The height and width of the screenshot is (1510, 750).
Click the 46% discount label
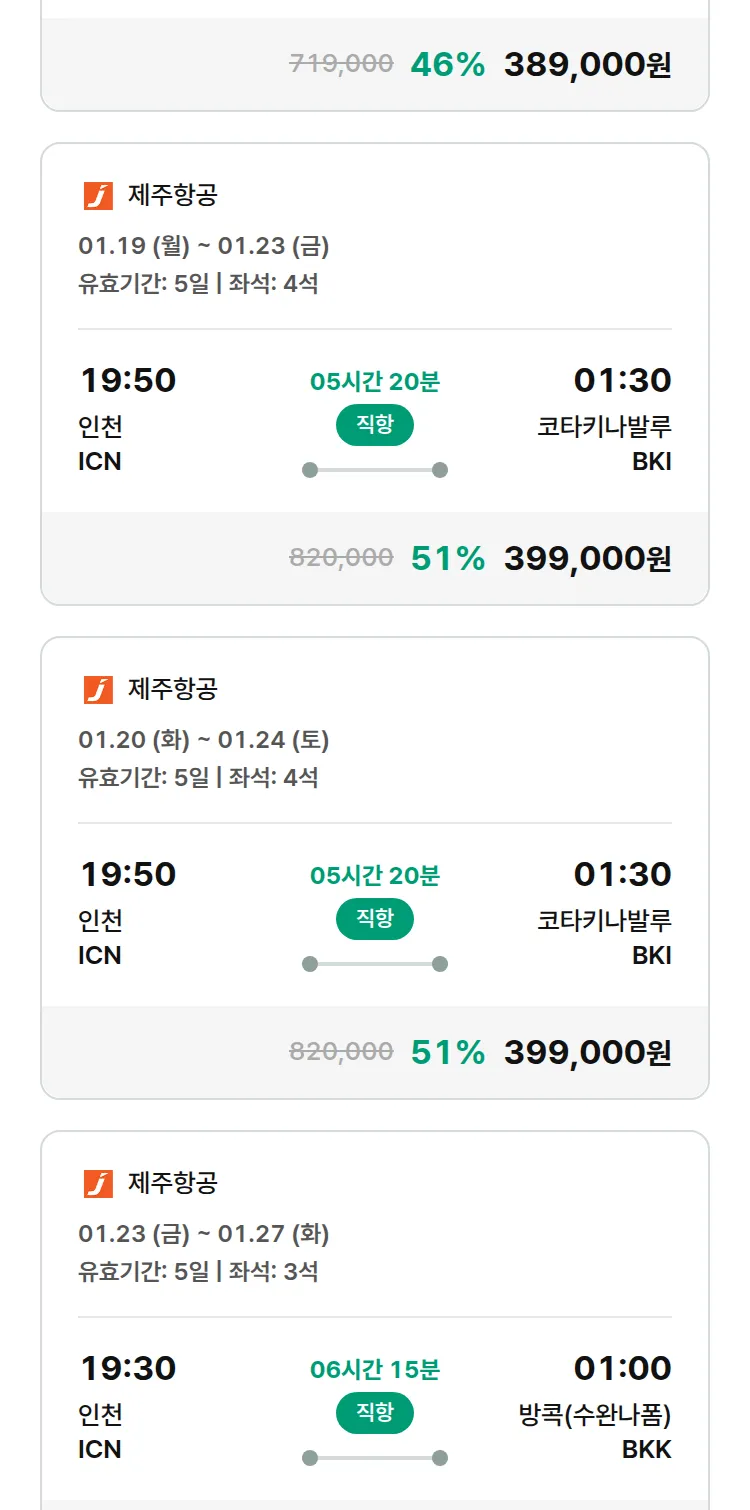pyautogui.click(x=447, y=65)
